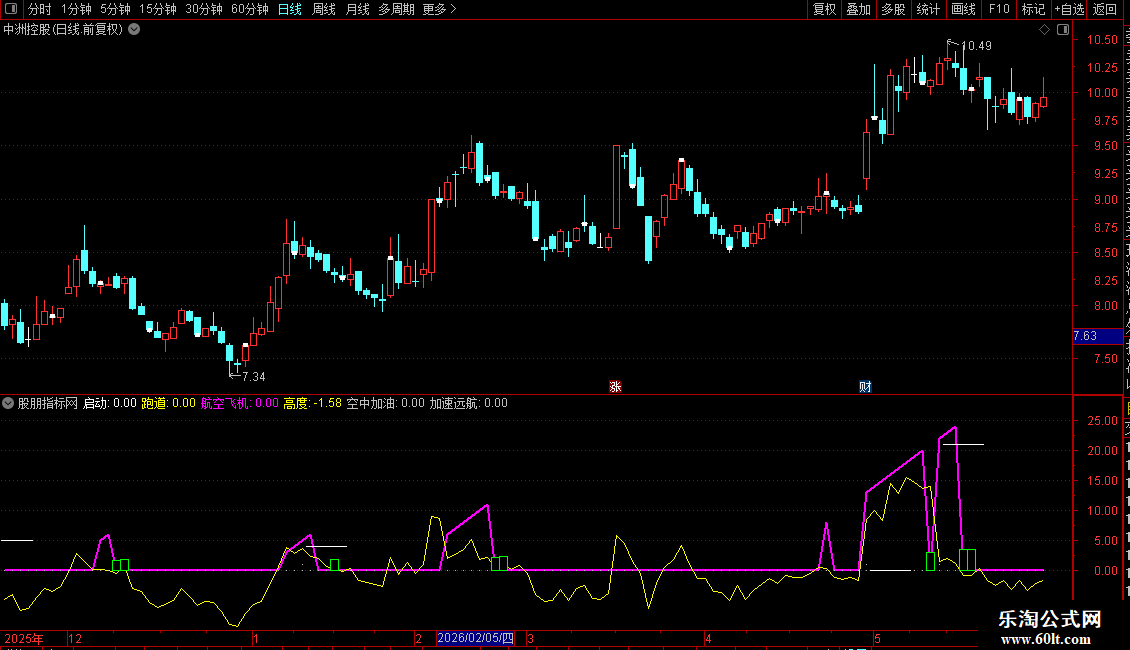Switch to 月线 monthly chart
This screenshot has height=650, width=1130.
pyautogui.click(x=357, y=9)
